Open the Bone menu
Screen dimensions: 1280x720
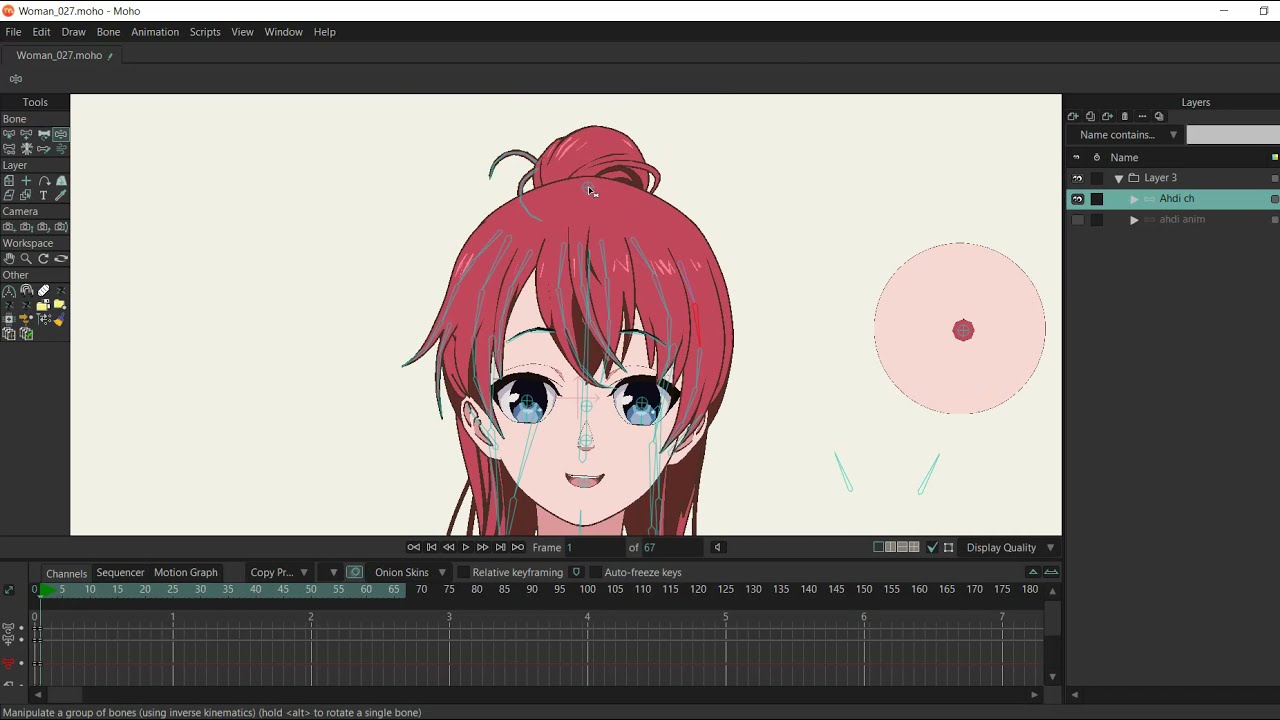point(108,32)
